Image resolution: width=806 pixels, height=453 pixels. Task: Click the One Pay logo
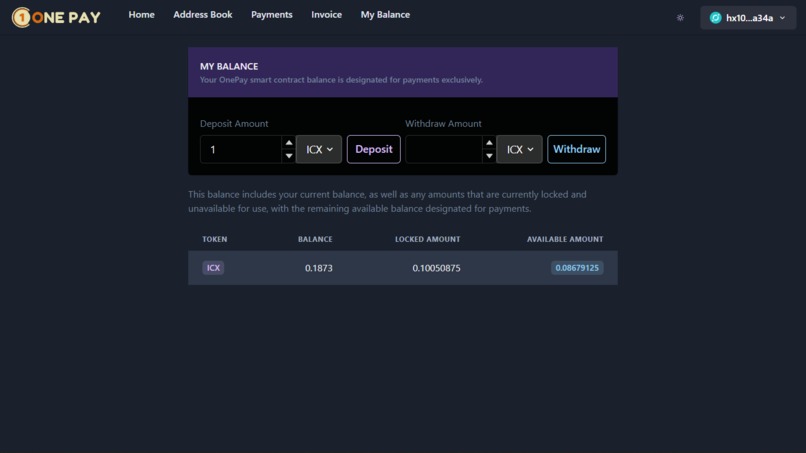57,17
